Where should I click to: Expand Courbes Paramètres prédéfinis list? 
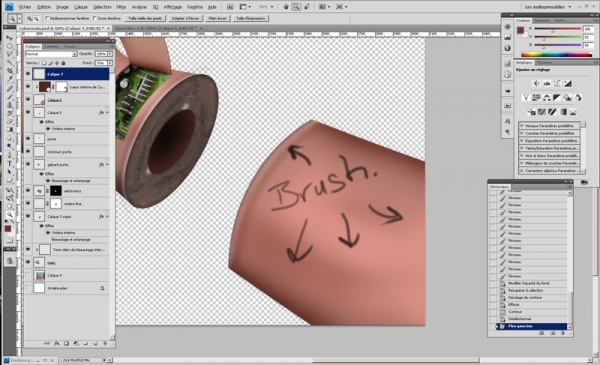point(522,133)
